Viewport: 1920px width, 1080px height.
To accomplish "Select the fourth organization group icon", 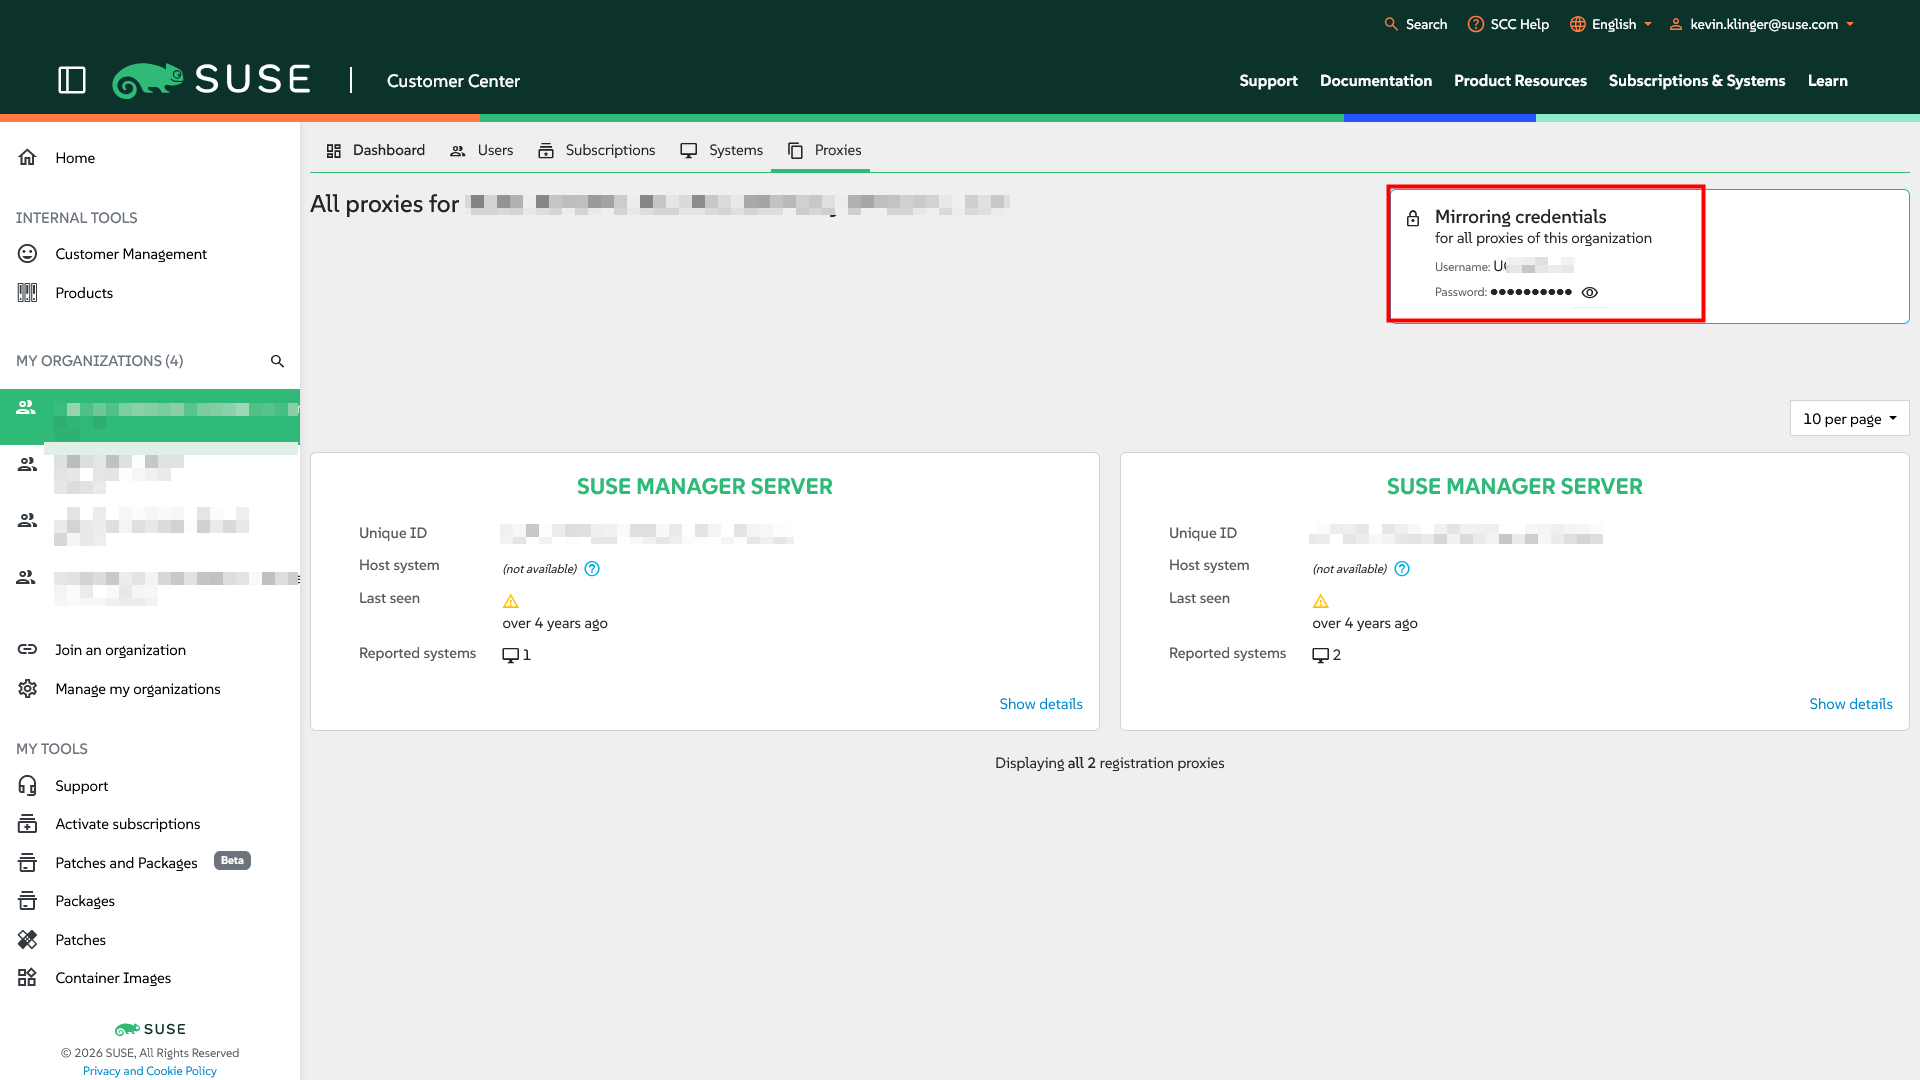I will [27, 578].
